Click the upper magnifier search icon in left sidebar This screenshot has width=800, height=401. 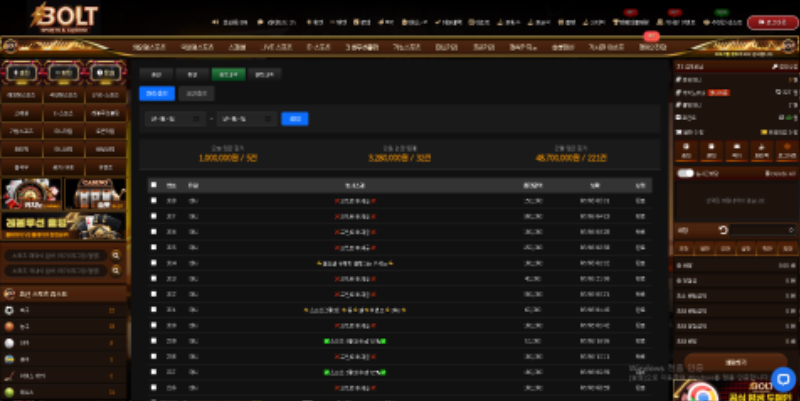pyautogui.click(x=116, y=255)
